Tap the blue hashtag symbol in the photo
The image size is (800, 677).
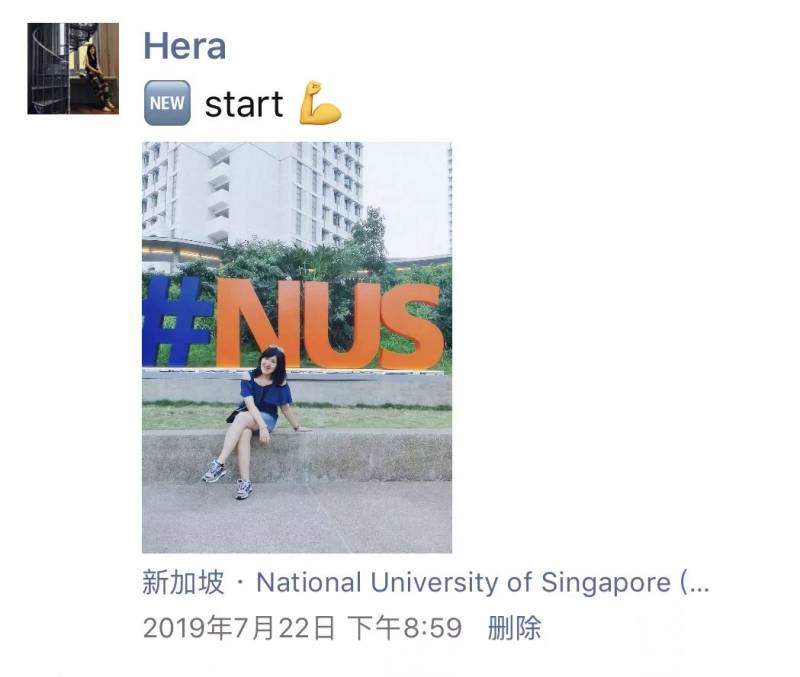(x=177, y=321)
